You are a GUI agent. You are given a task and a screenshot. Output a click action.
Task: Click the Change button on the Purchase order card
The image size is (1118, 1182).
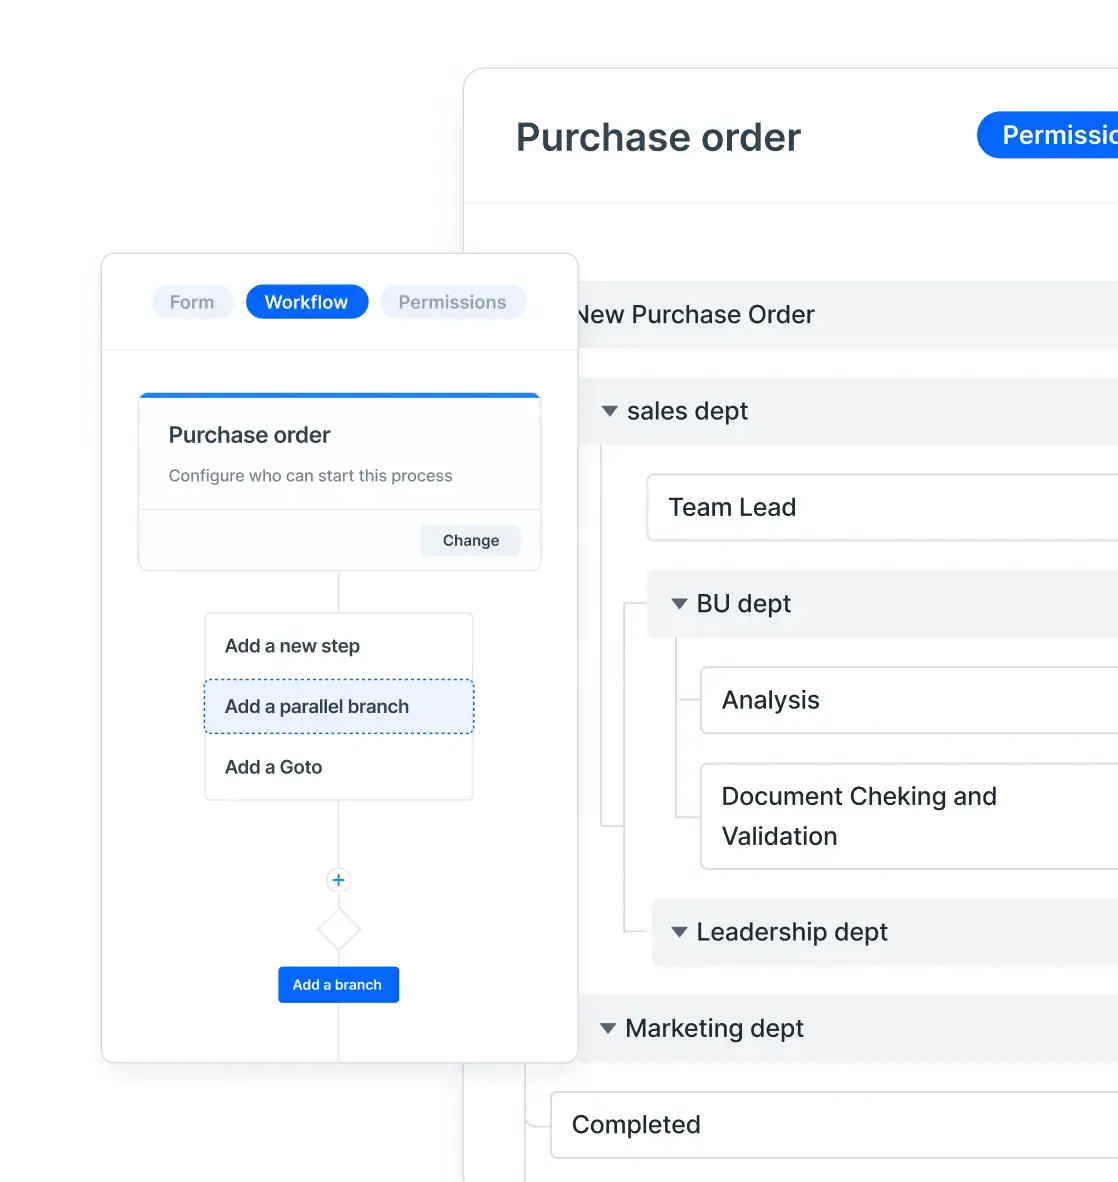coord(470,540)
